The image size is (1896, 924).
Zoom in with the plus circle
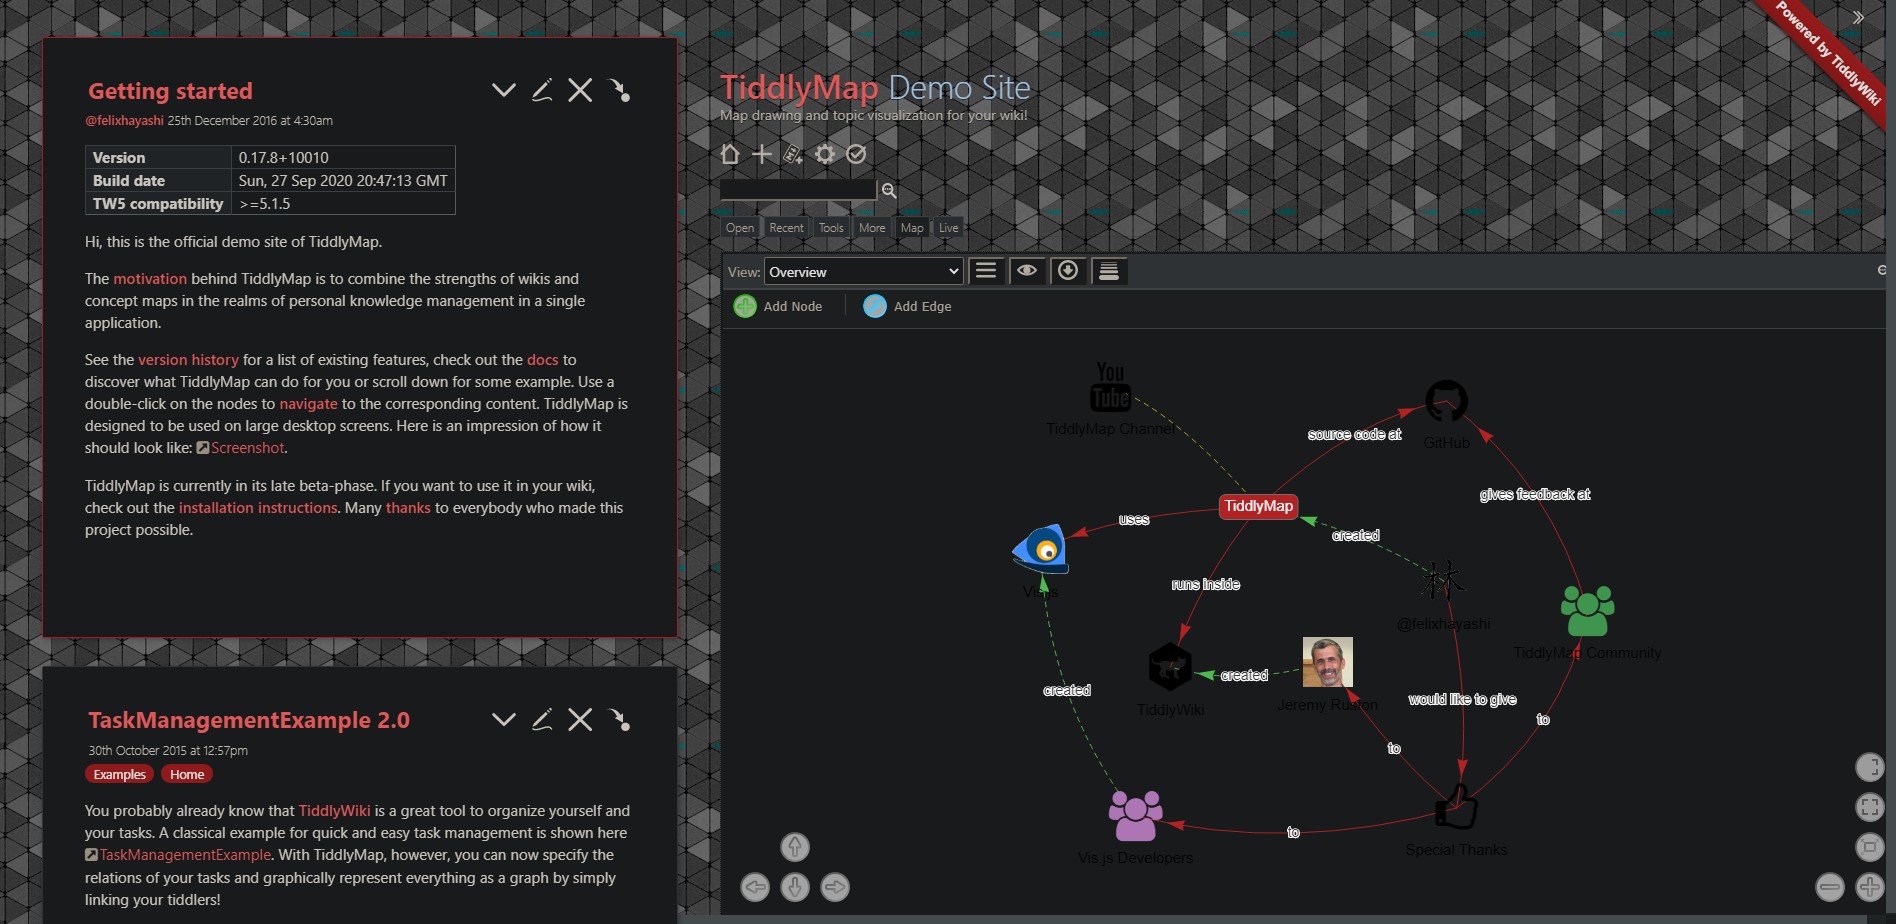point(1870,886)
